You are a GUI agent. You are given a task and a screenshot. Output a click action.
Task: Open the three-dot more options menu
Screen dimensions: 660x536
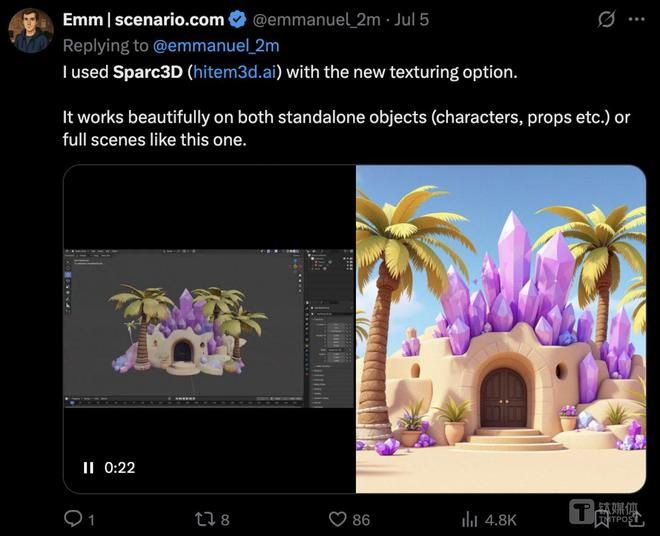click(636, 20)
